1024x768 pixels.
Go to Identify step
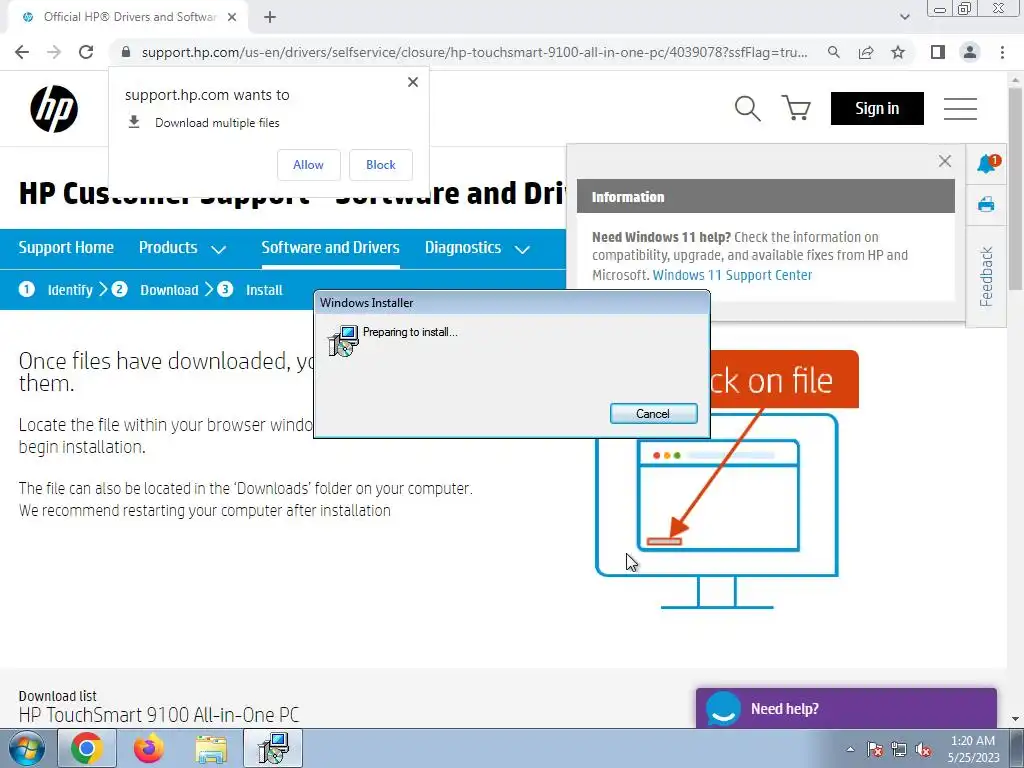click(x=56, y=289)
